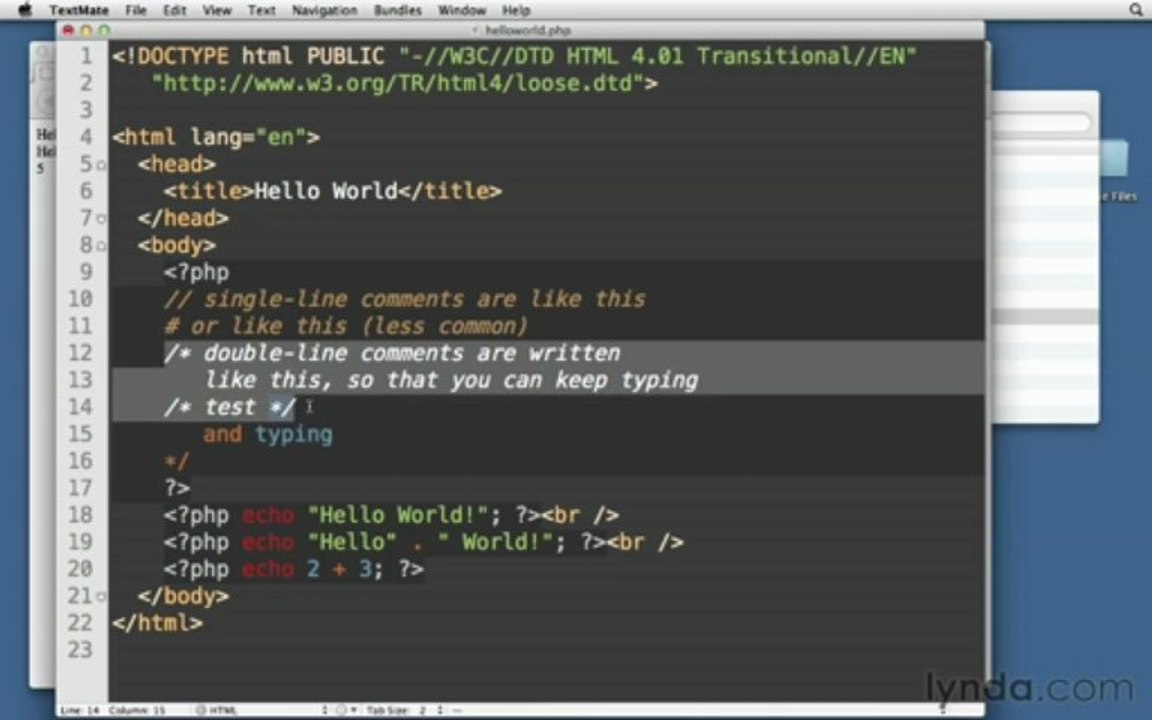Open the Apple menu
The height and width of the screenshot is (720, 1152).
coord(25,10)
